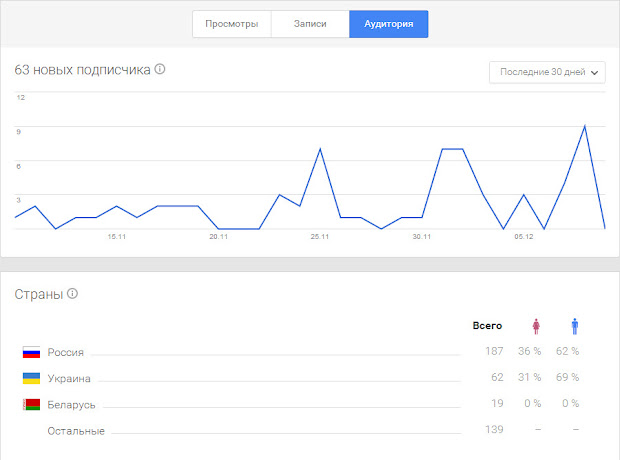Screen dimensions: 620x460
Task: Click the 36 % female share for Россия
Action: coord(529,351)
